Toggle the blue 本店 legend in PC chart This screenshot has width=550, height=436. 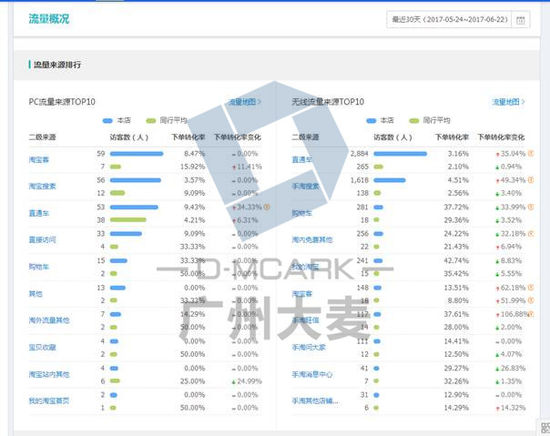click(116, 121)
